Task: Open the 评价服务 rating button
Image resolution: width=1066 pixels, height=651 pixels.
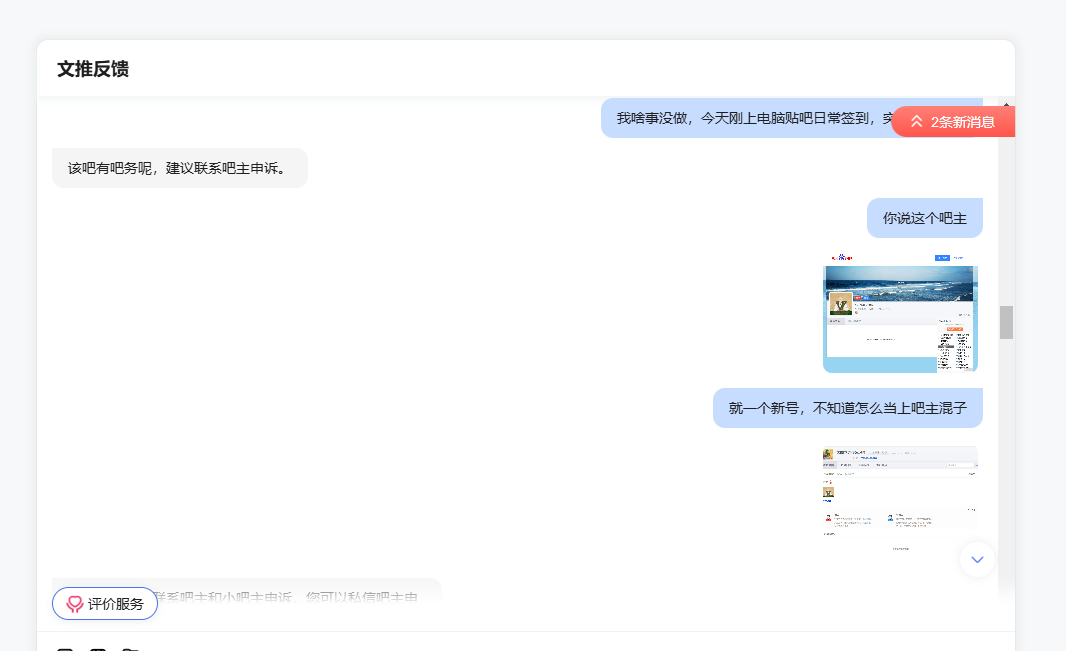Action: [x=105, y=603]
